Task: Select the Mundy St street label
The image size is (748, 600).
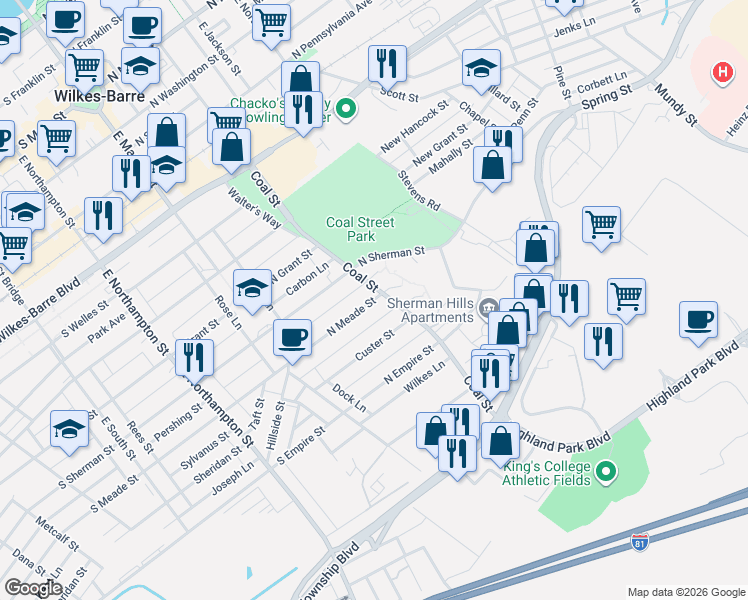Action: pyautogui.click(x=676, y=105)
